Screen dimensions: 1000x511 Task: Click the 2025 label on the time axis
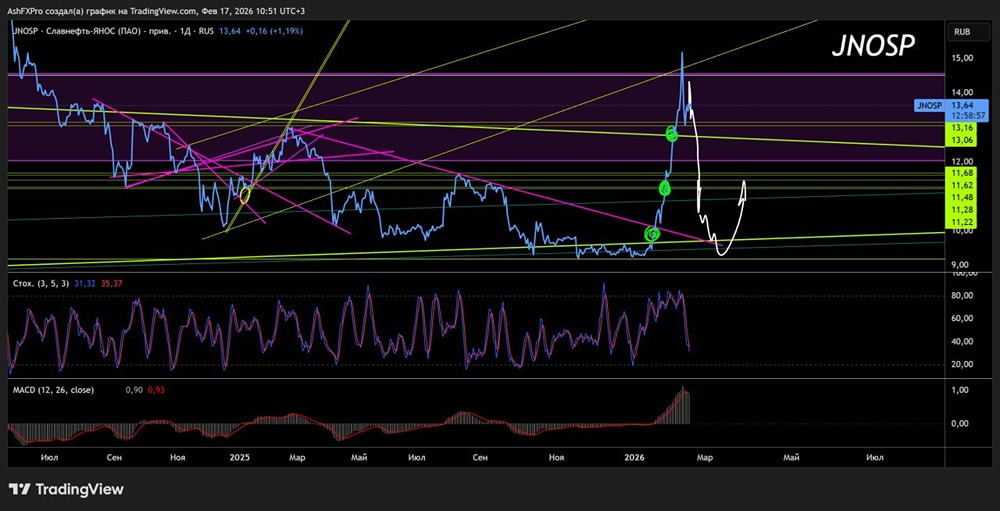pos(239,458)
